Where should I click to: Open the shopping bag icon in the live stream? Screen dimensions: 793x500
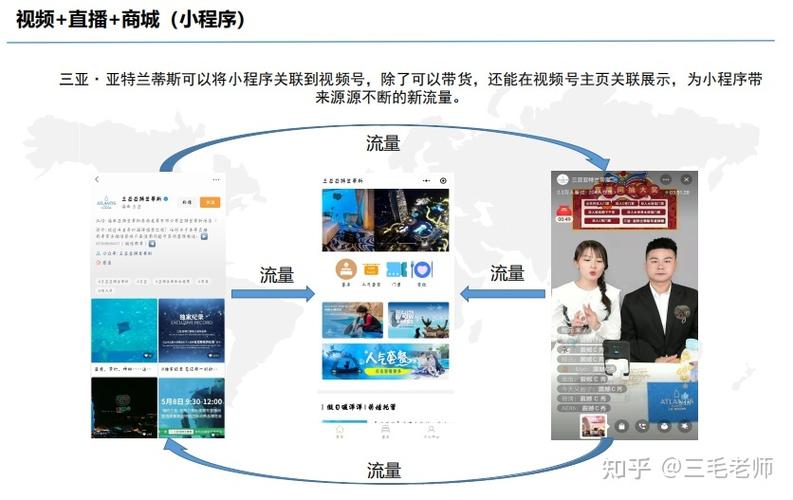622,426
